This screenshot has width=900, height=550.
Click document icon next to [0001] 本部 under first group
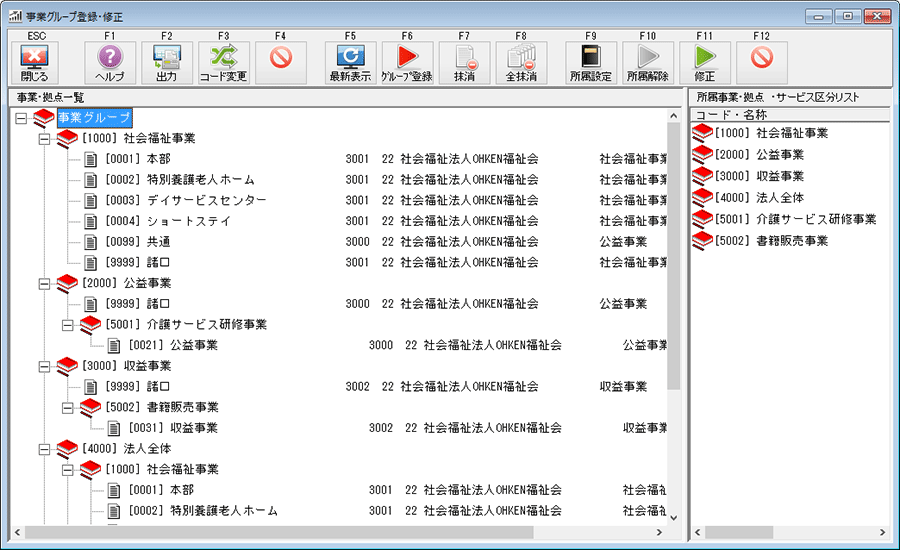coord(91,159)
